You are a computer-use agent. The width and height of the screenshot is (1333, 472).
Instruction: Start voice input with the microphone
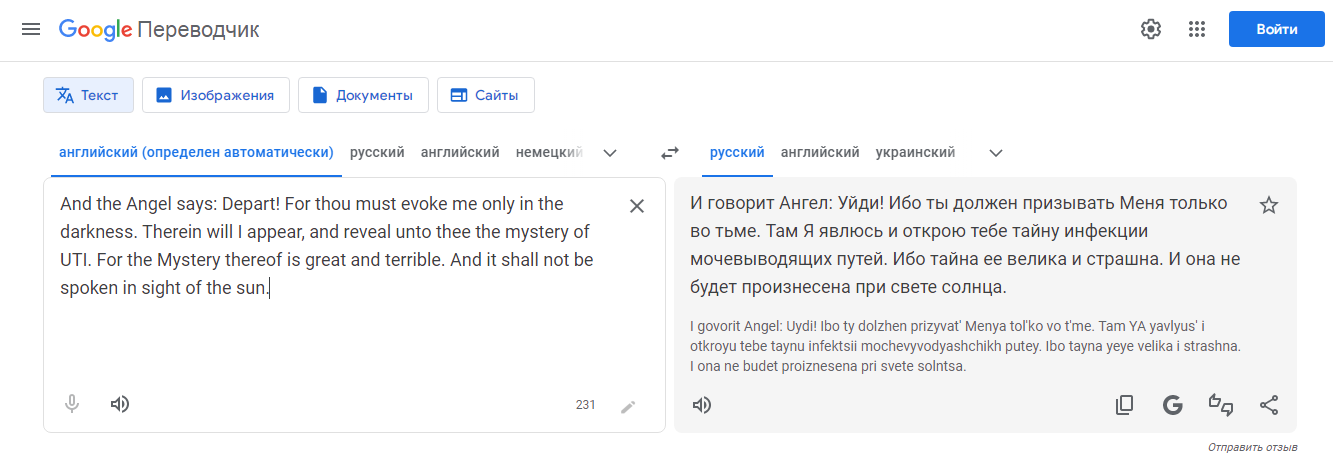coord(72,404)
